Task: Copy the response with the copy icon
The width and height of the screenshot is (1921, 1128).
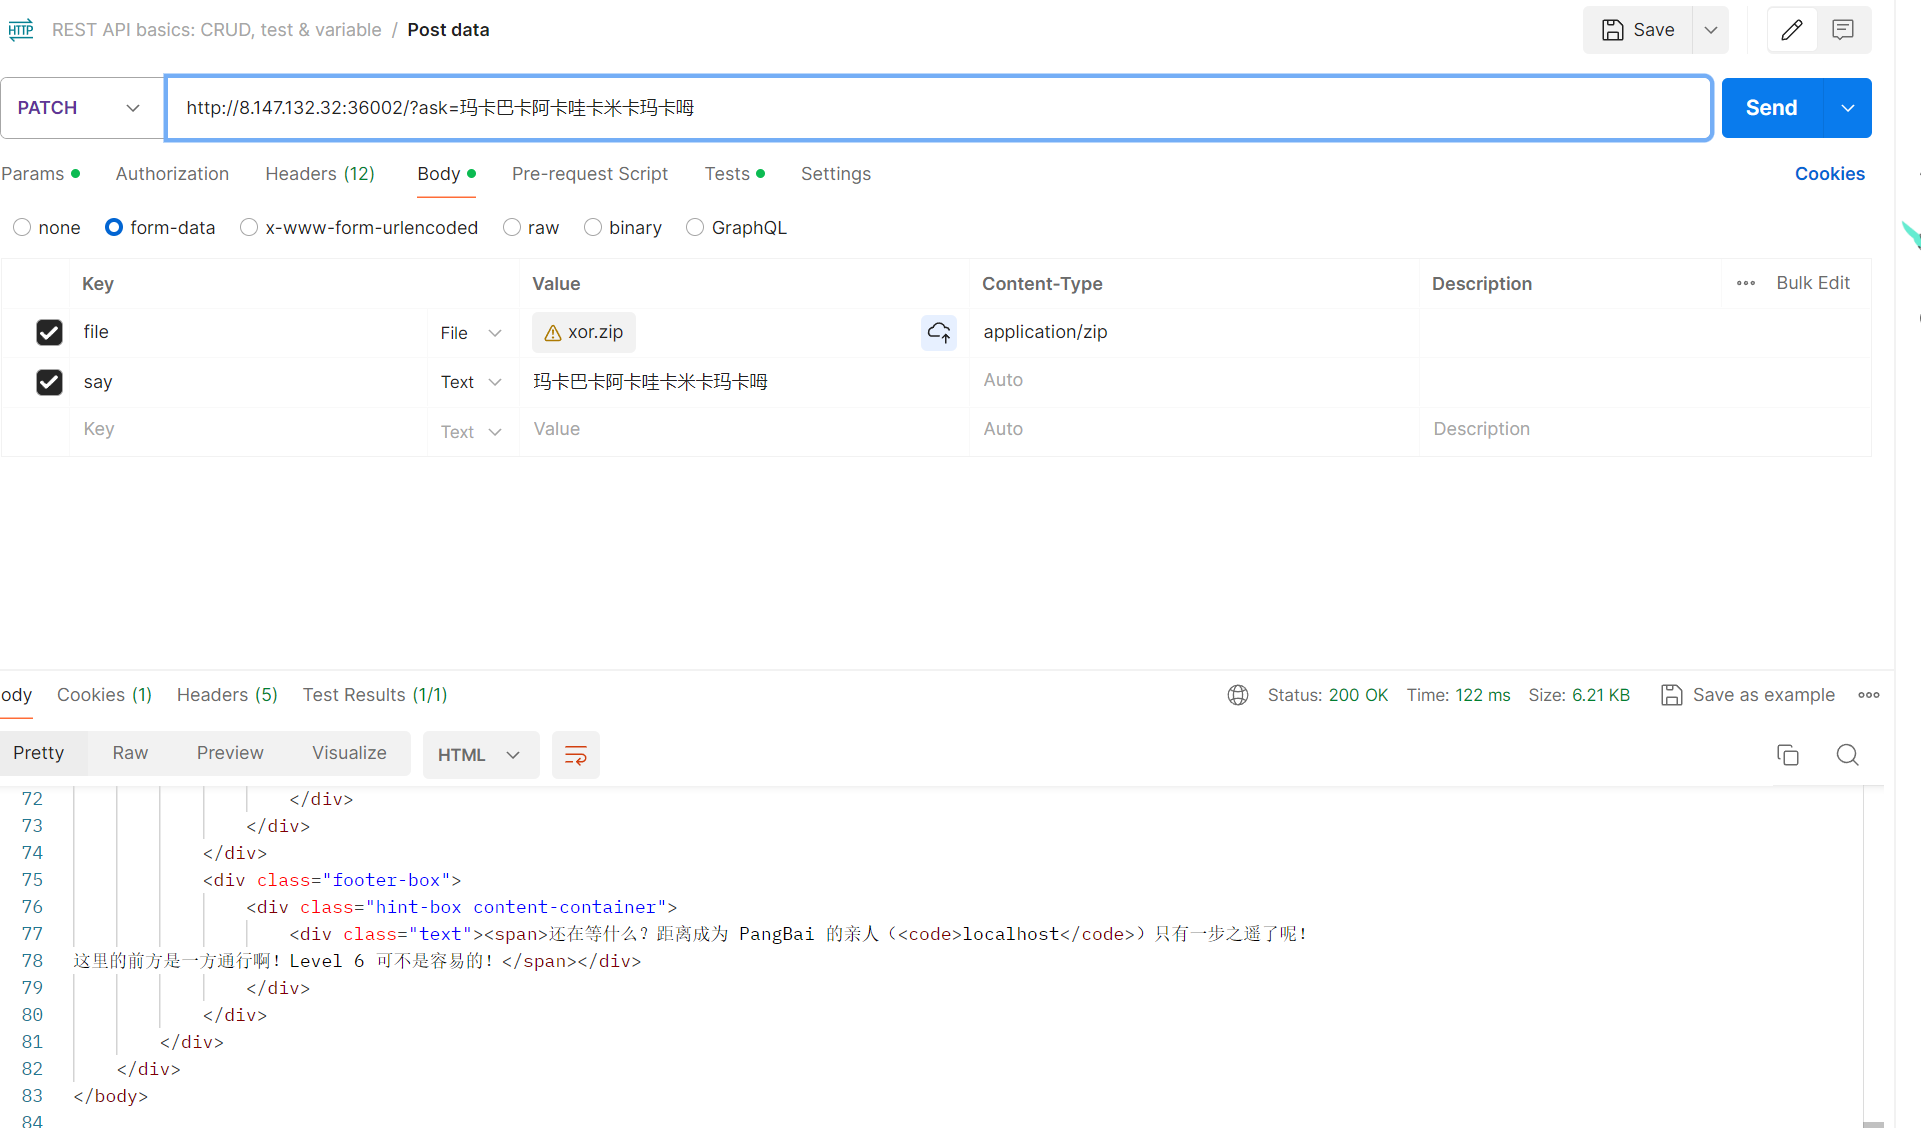Action: point(1788,755)
